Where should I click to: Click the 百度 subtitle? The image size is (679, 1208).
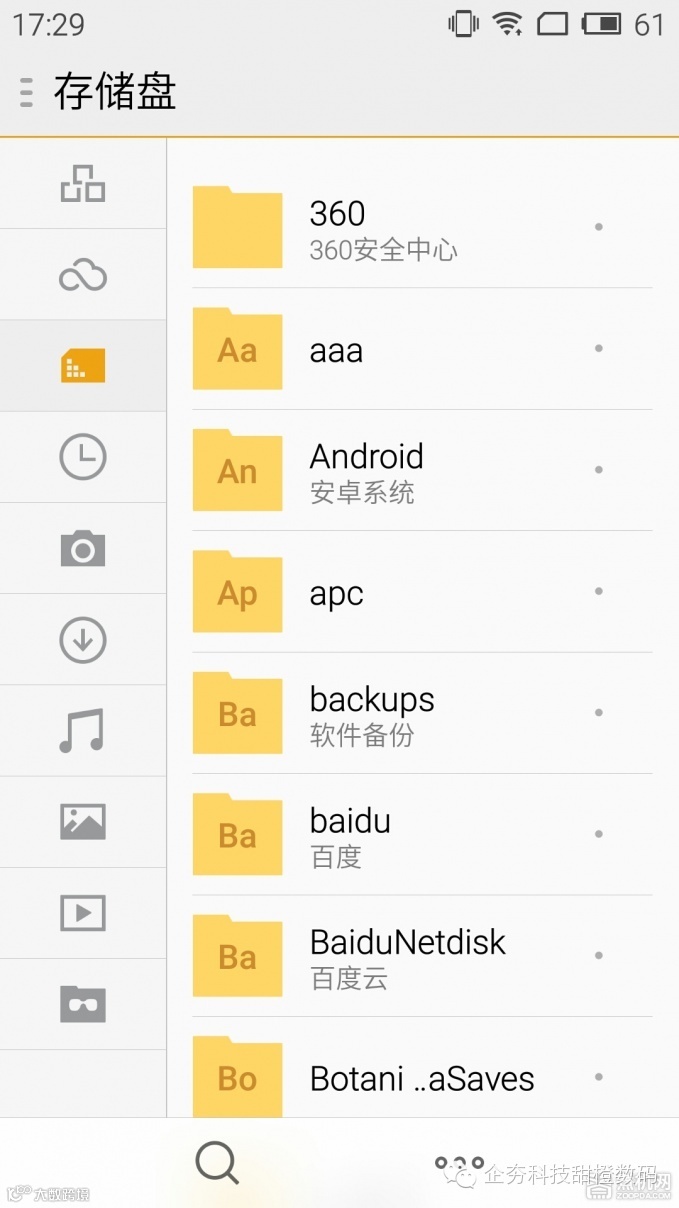coord(336,857)
